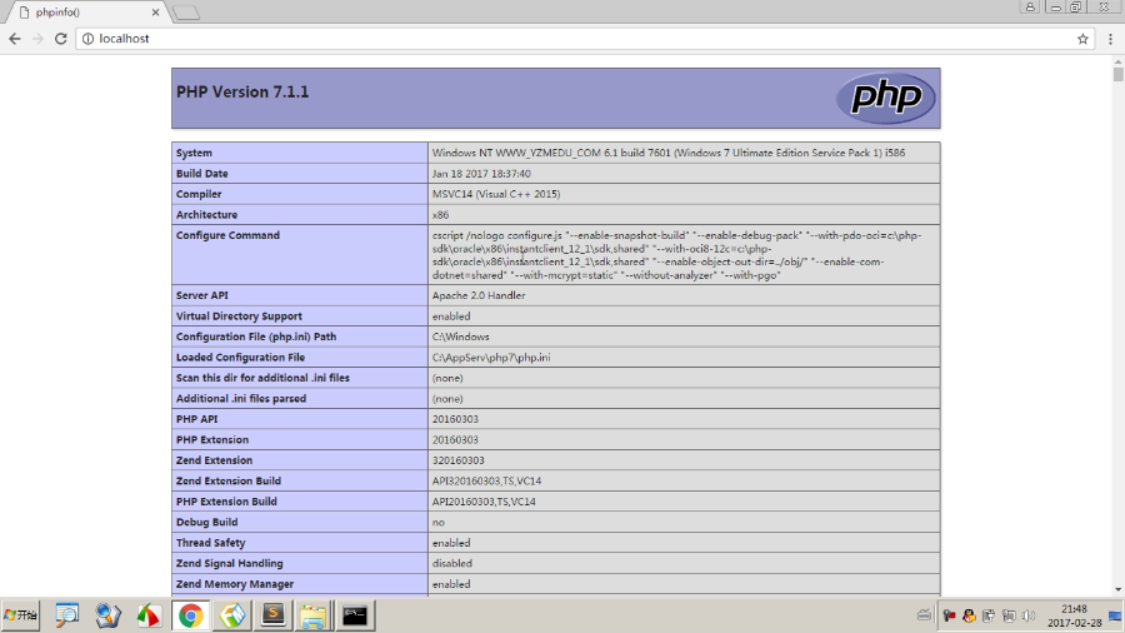
Task: Click the Chrome user profile icon
Action: (x=1030, y=6)
